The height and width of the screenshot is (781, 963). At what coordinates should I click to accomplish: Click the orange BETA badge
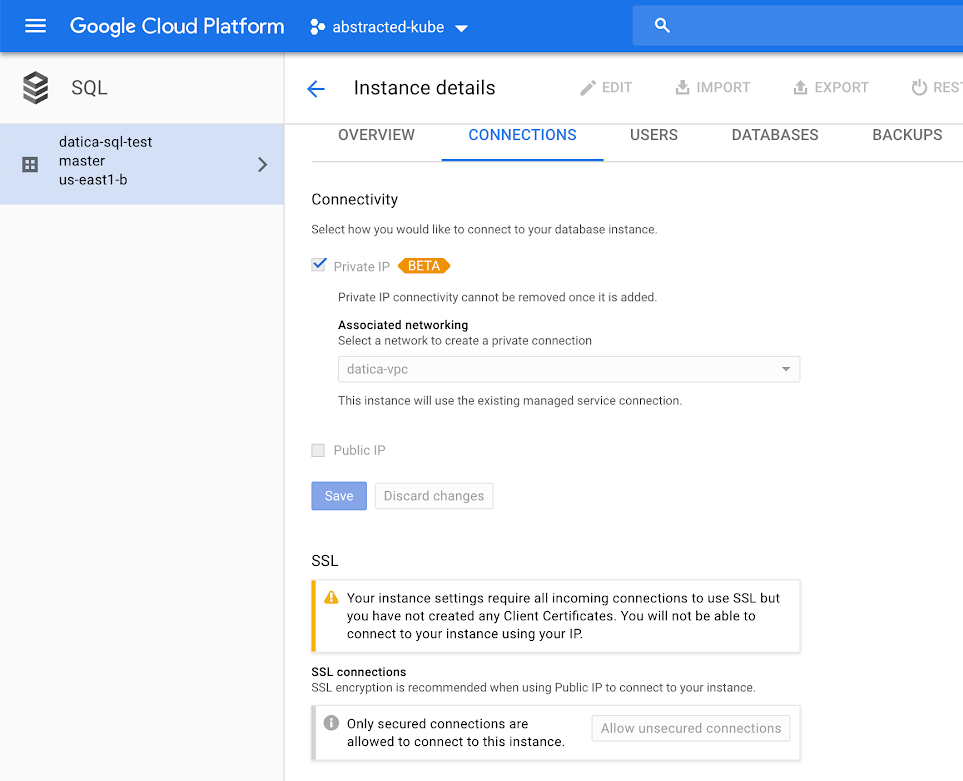(424, 266)
